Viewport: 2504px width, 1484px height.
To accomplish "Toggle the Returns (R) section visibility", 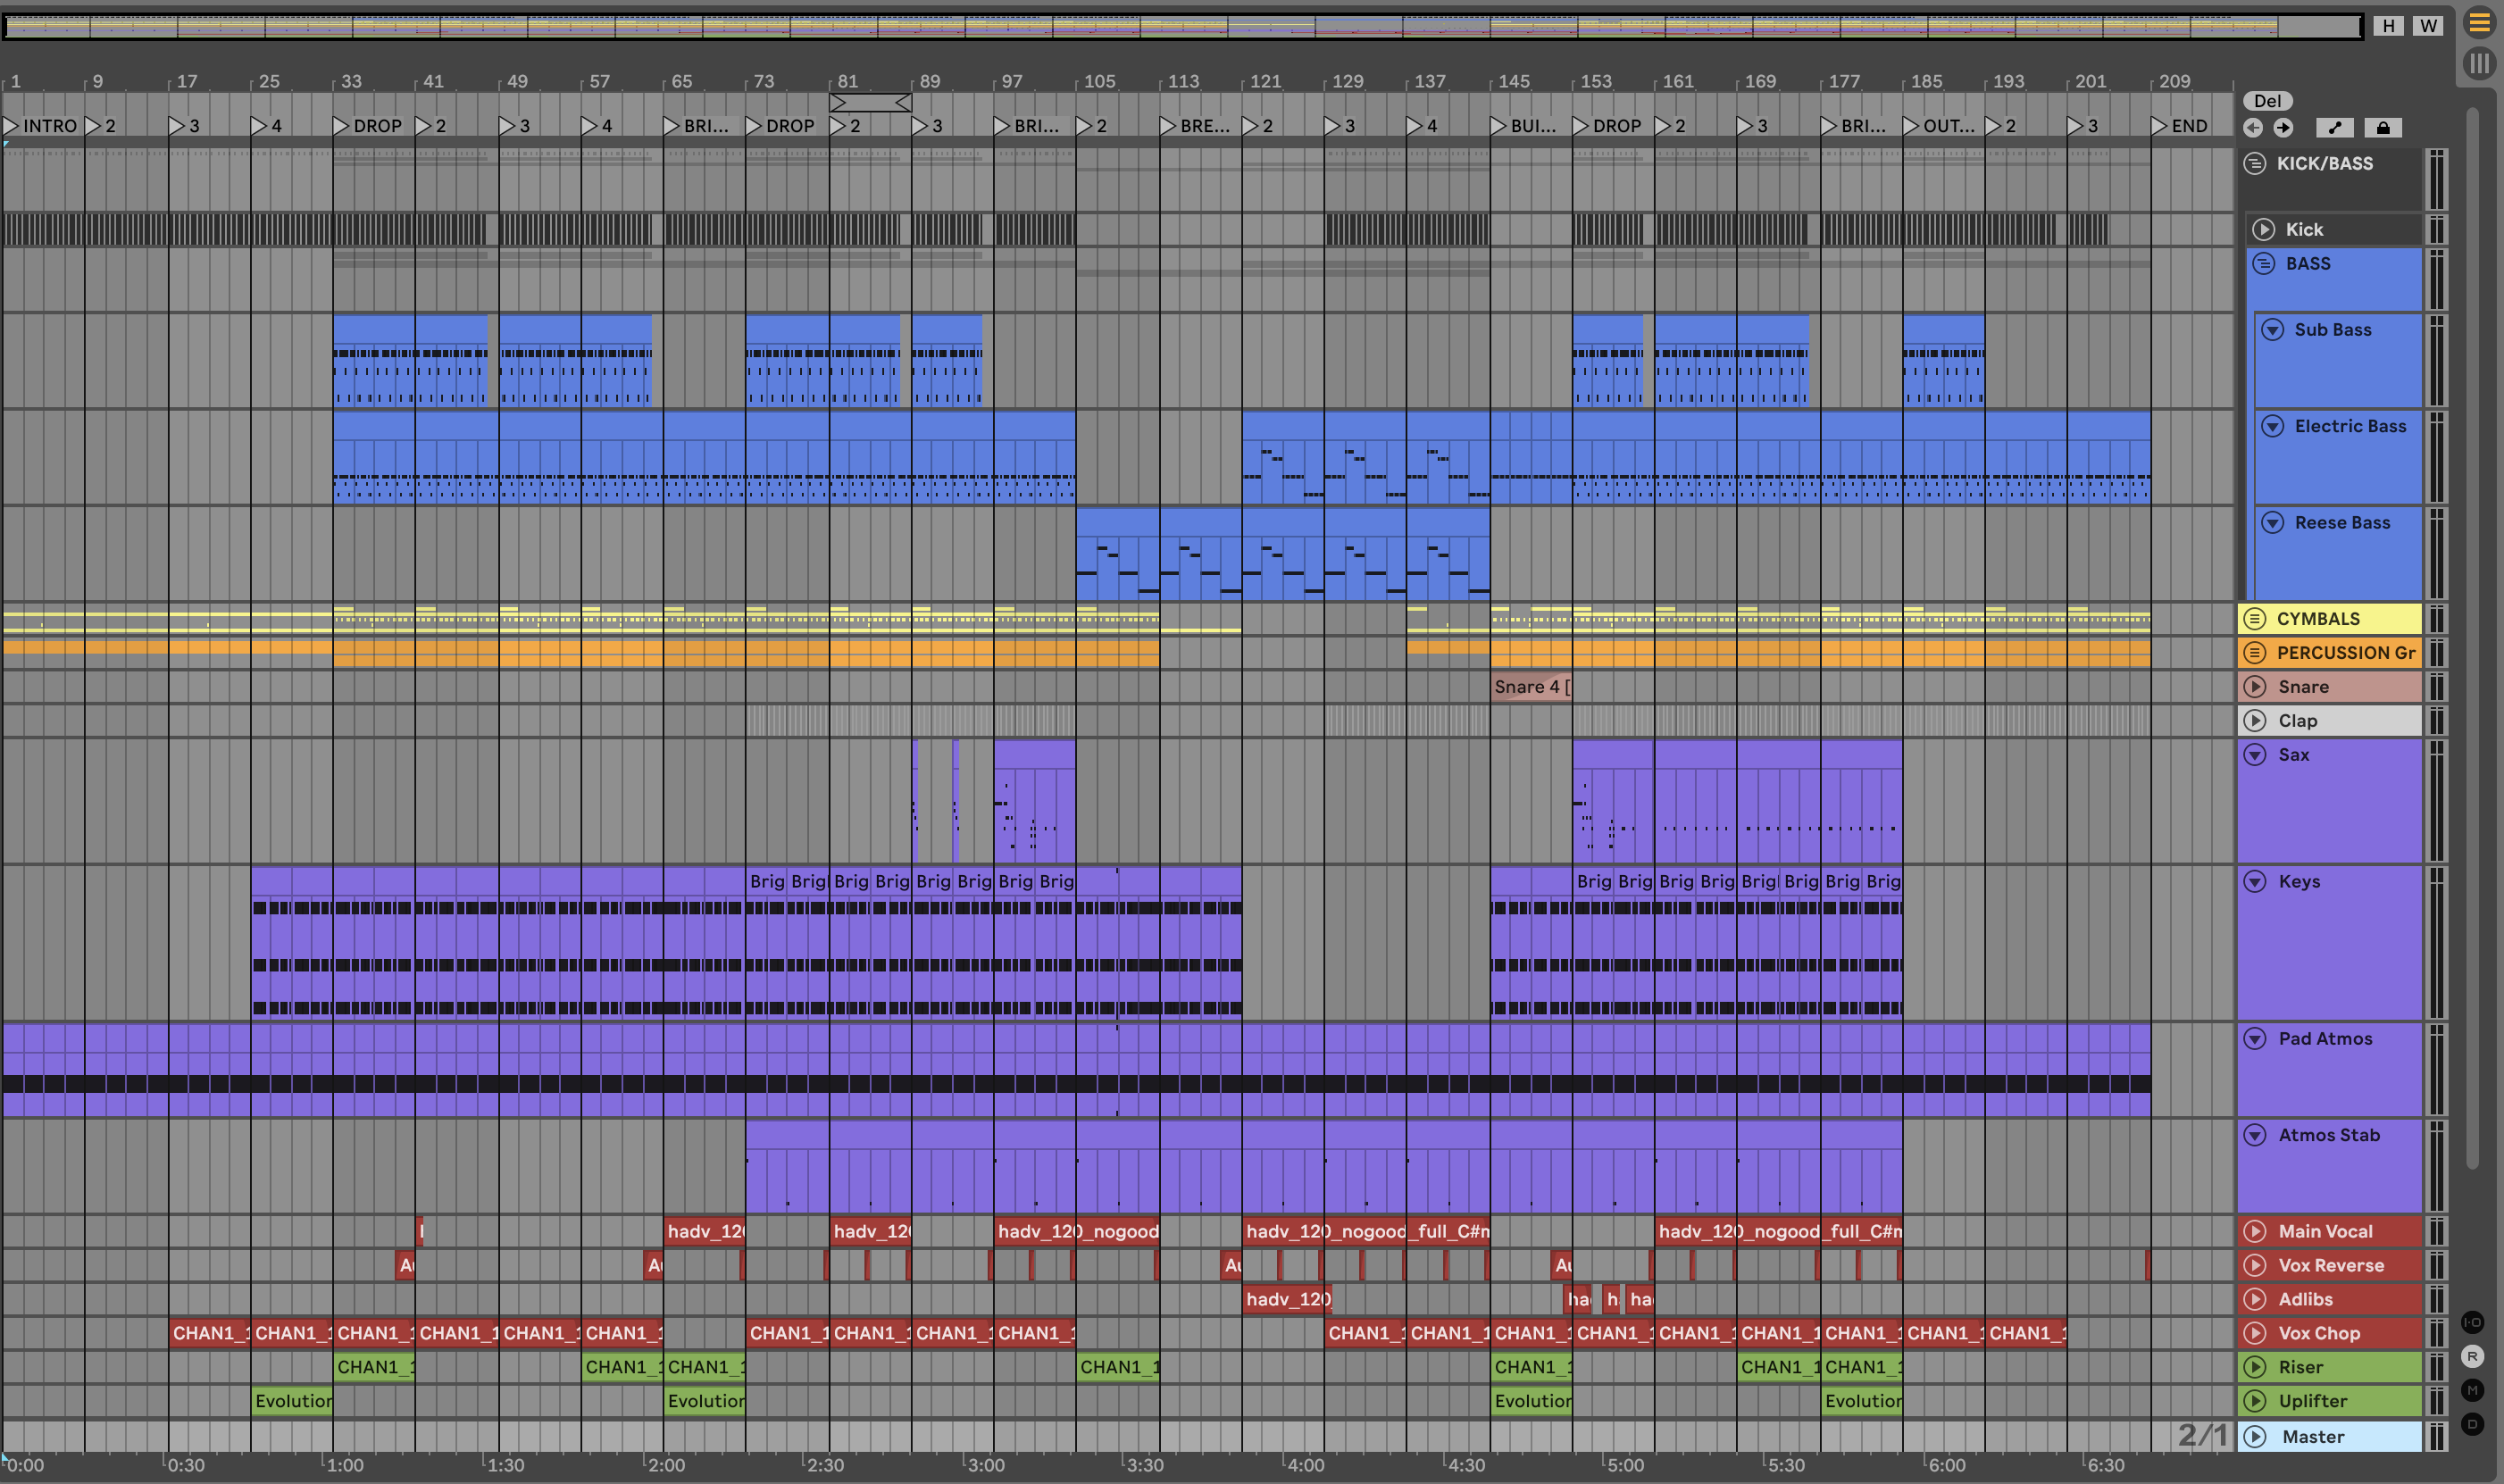I will click(x=2472, y=1356).
